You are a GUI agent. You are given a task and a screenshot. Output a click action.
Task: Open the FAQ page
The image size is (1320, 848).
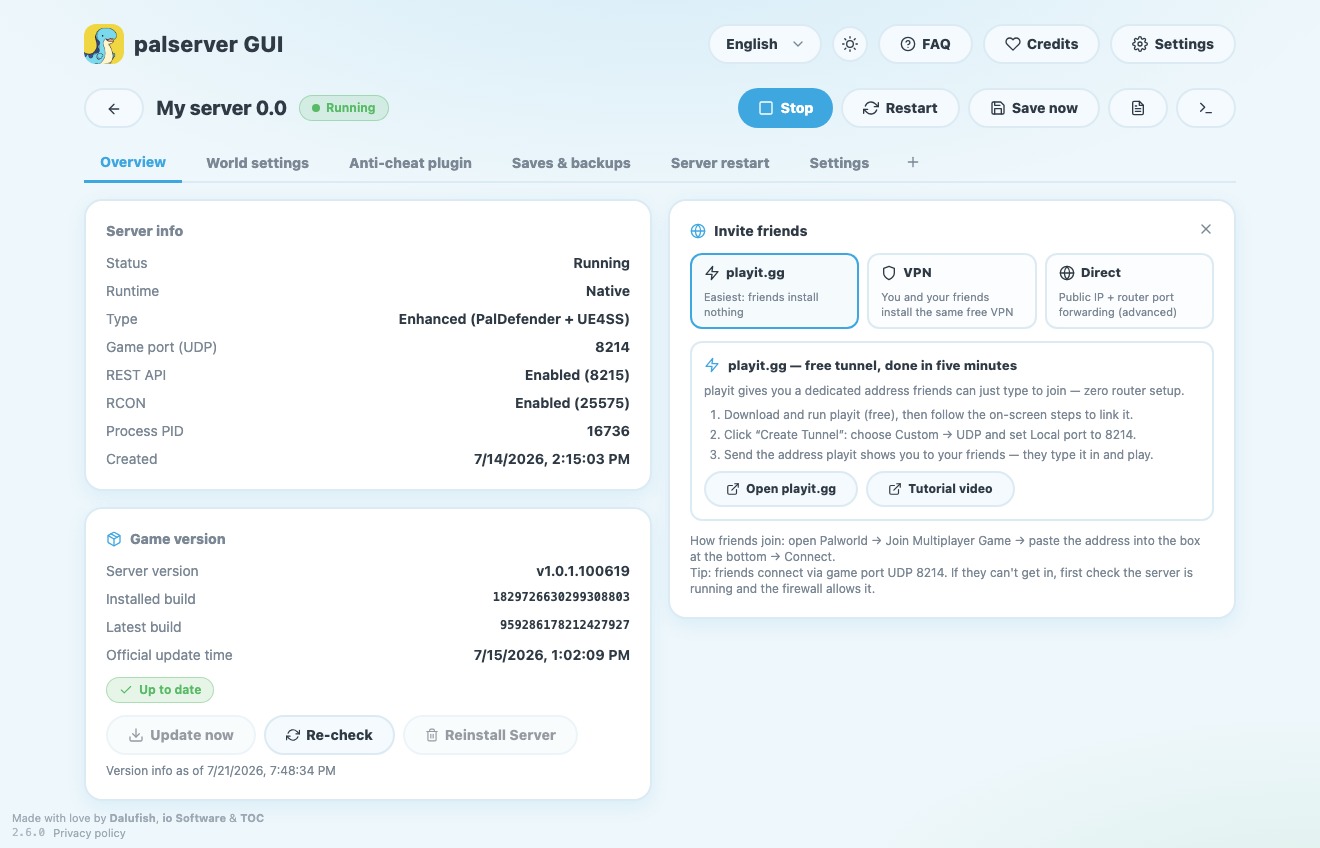pyautogui.click(x=926, y=44)
